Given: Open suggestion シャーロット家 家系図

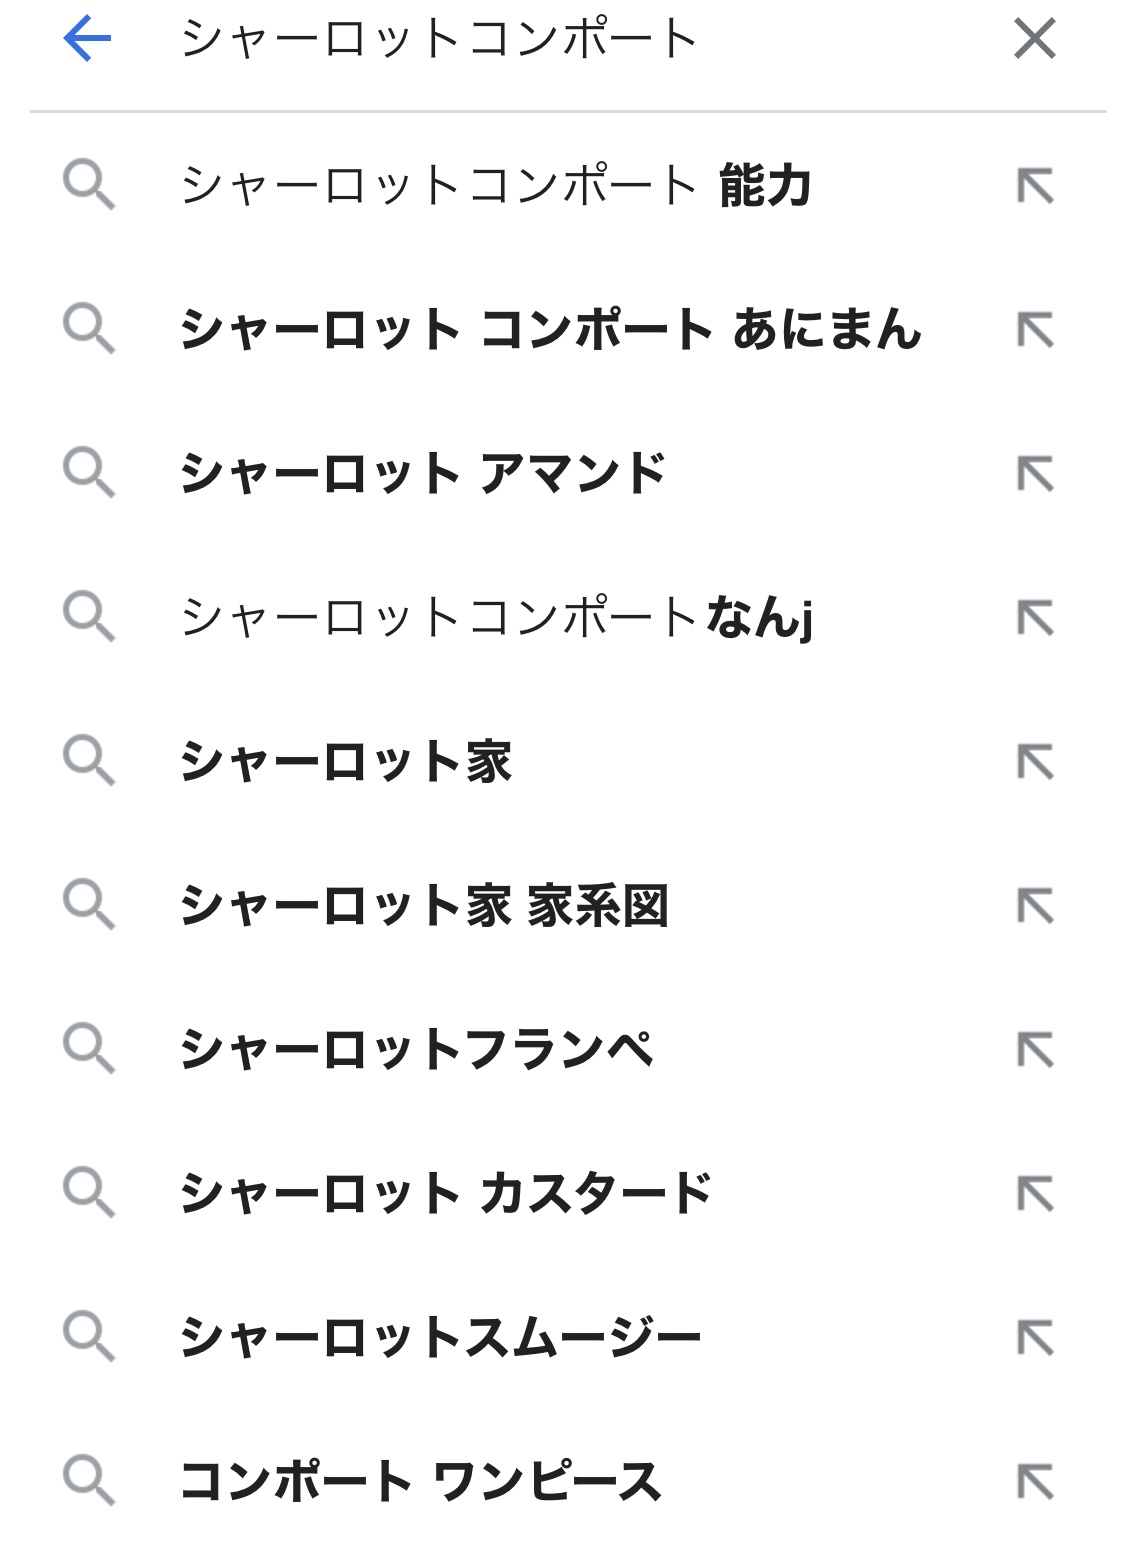Looking at the screenshot, I should point(423,906).
